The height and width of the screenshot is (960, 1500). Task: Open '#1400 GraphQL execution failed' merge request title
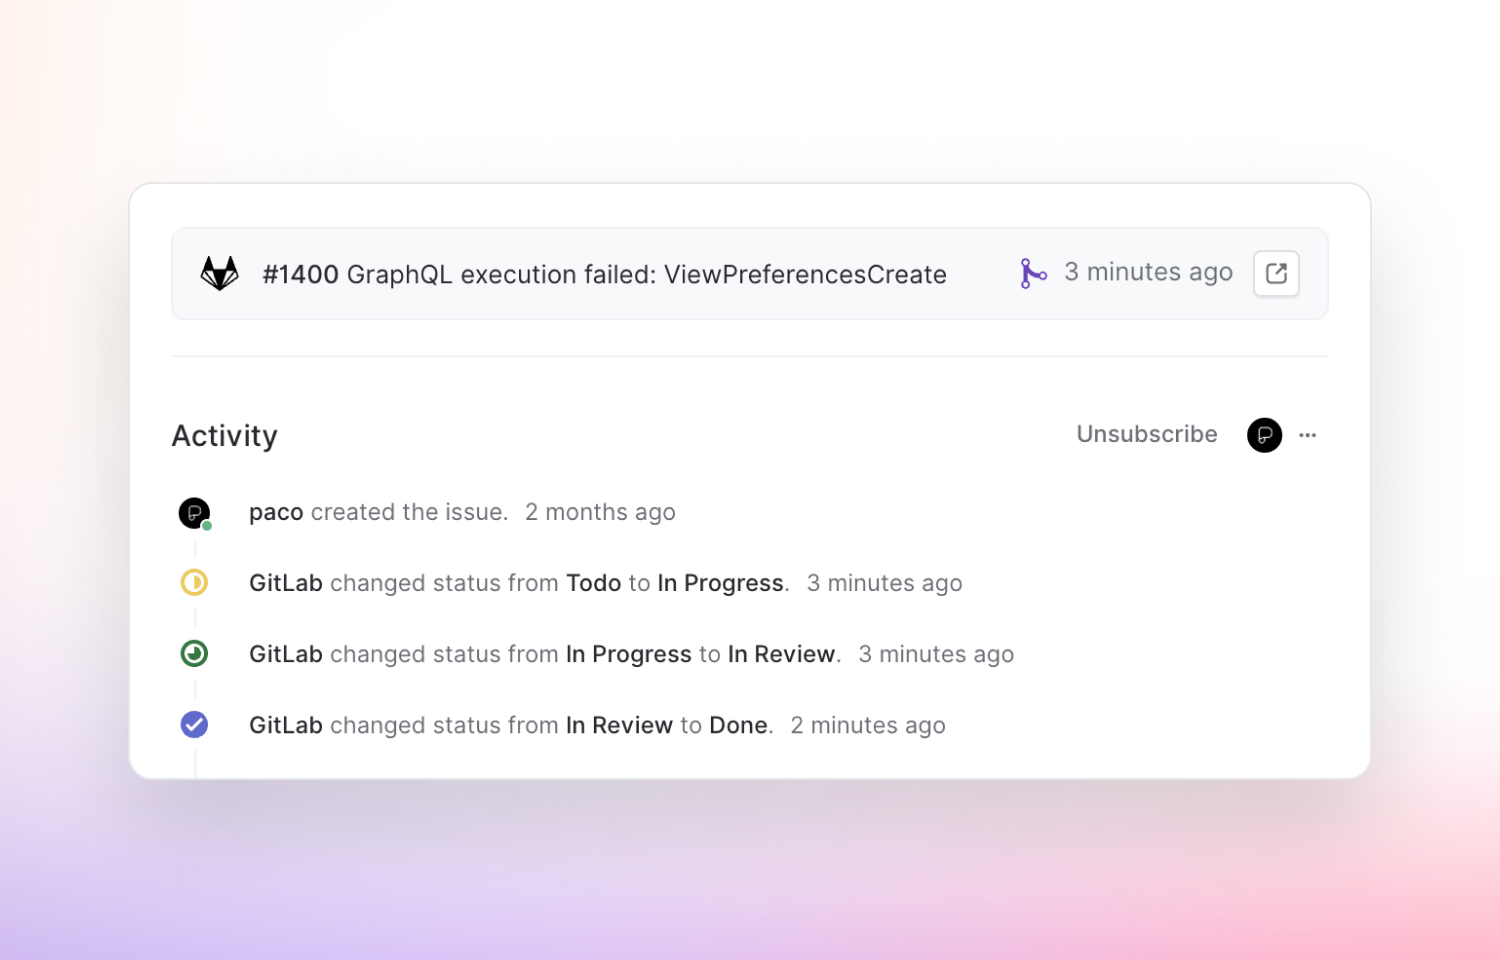click(x=604, y=274)
